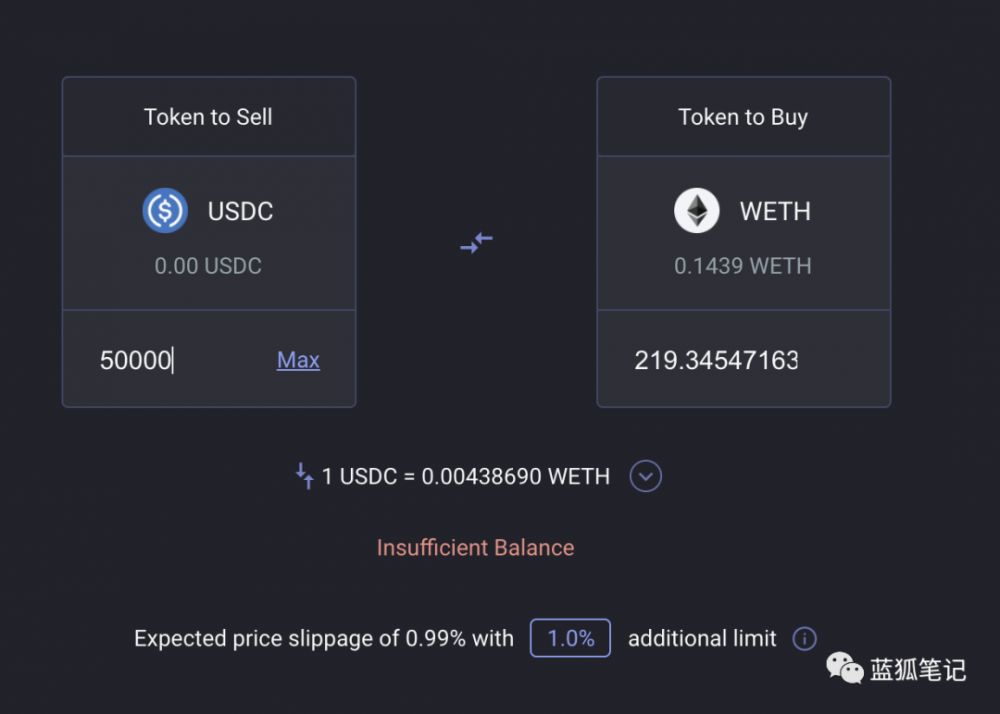Click the Insufficient Balance message
The width and height of the screenshot is (1000, 714).
475,548
